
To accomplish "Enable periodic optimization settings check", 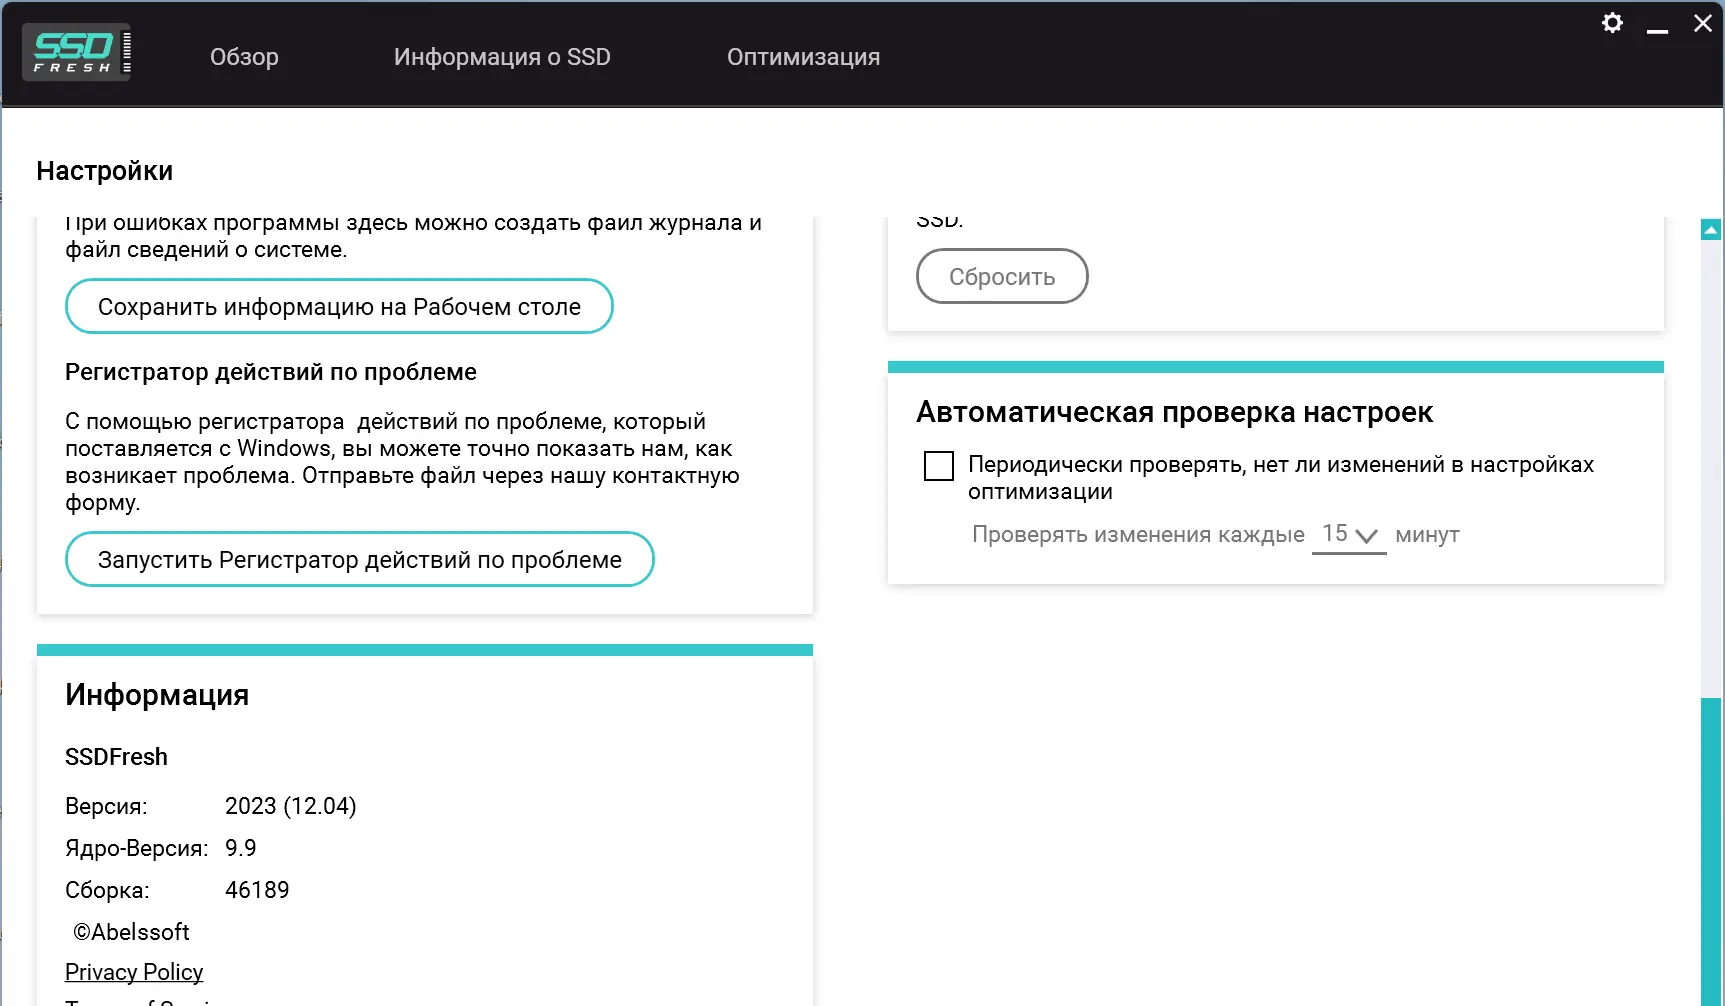I will [x=938, y=465].
